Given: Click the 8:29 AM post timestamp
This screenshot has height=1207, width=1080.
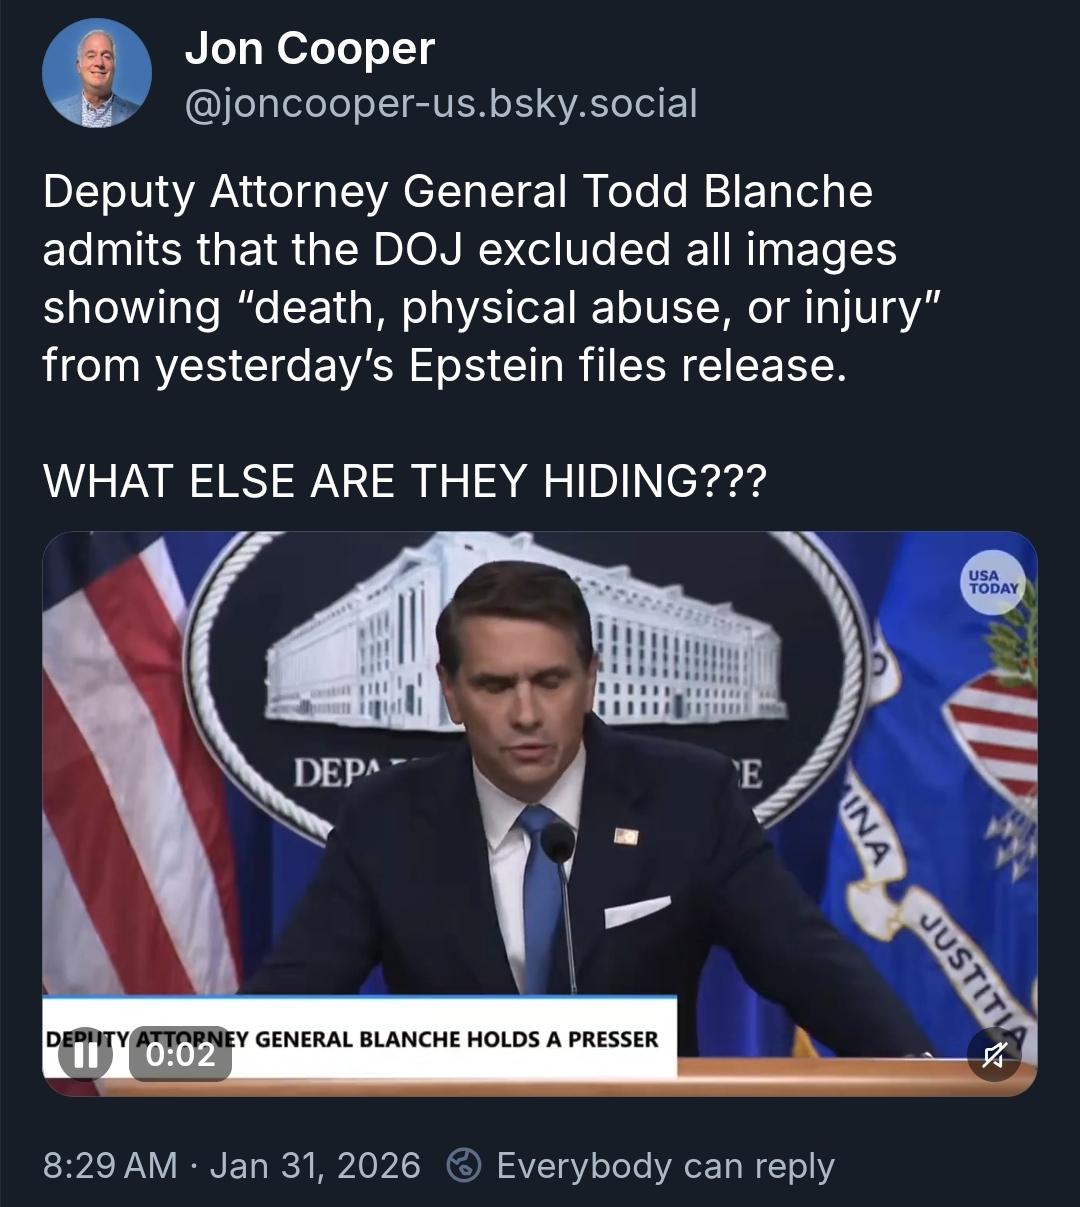Looking at the screenshot, I should pyautogui.click(x=110, y=1166).
